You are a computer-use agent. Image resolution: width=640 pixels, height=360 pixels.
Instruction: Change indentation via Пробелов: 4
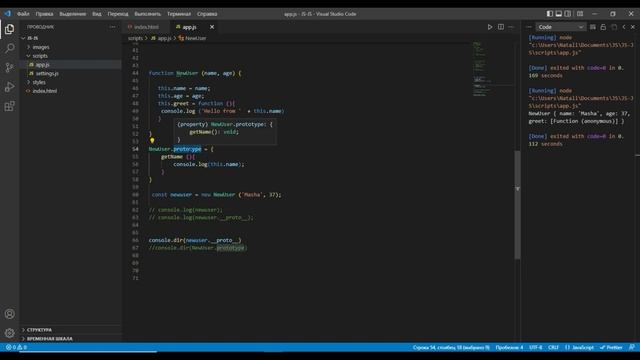tap(509, 348)
